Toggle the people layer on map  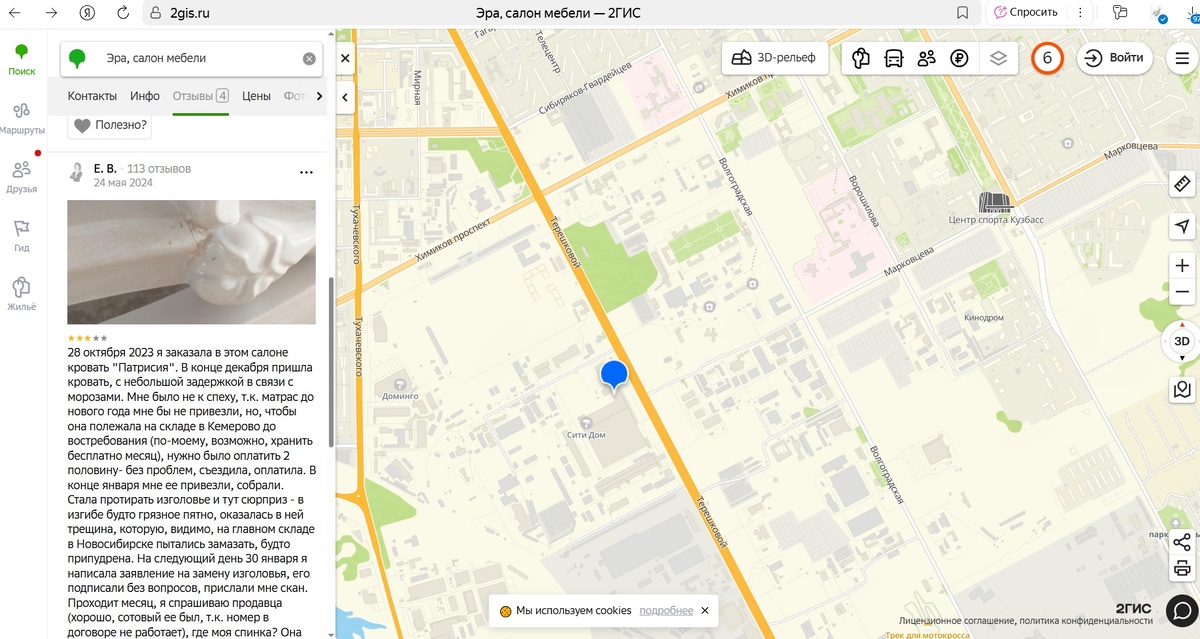(927, 58)
